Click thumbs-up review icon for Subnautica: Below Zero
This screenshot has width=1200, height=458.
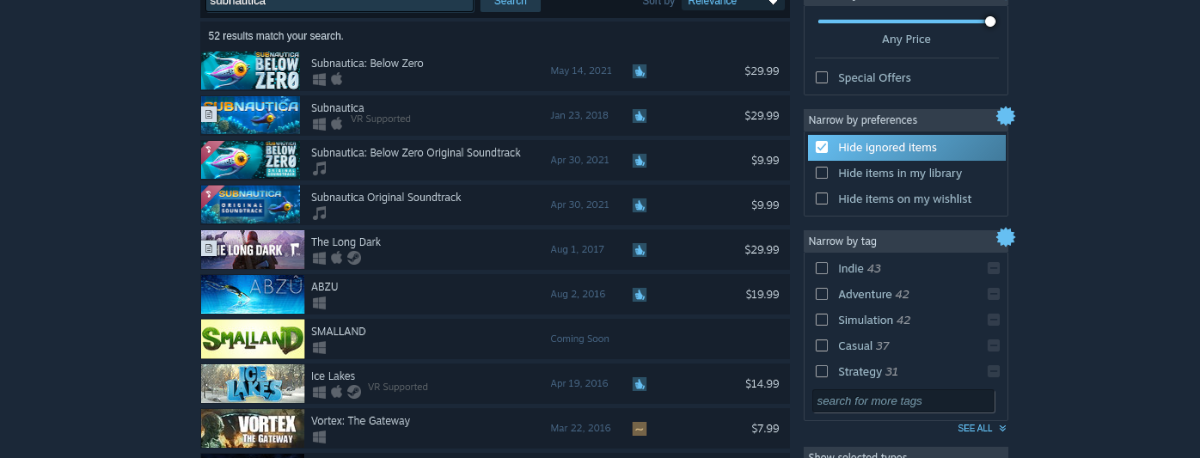click(639, 71)
